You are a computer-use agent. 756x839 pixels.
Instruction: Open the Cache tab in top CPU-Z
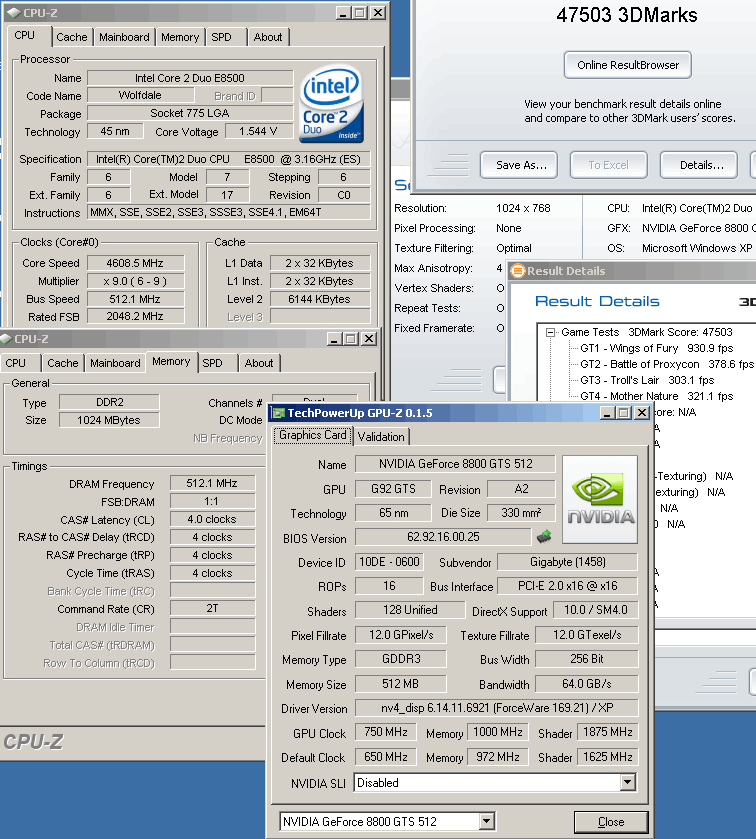pyautogui.click(x=72, y=37)
